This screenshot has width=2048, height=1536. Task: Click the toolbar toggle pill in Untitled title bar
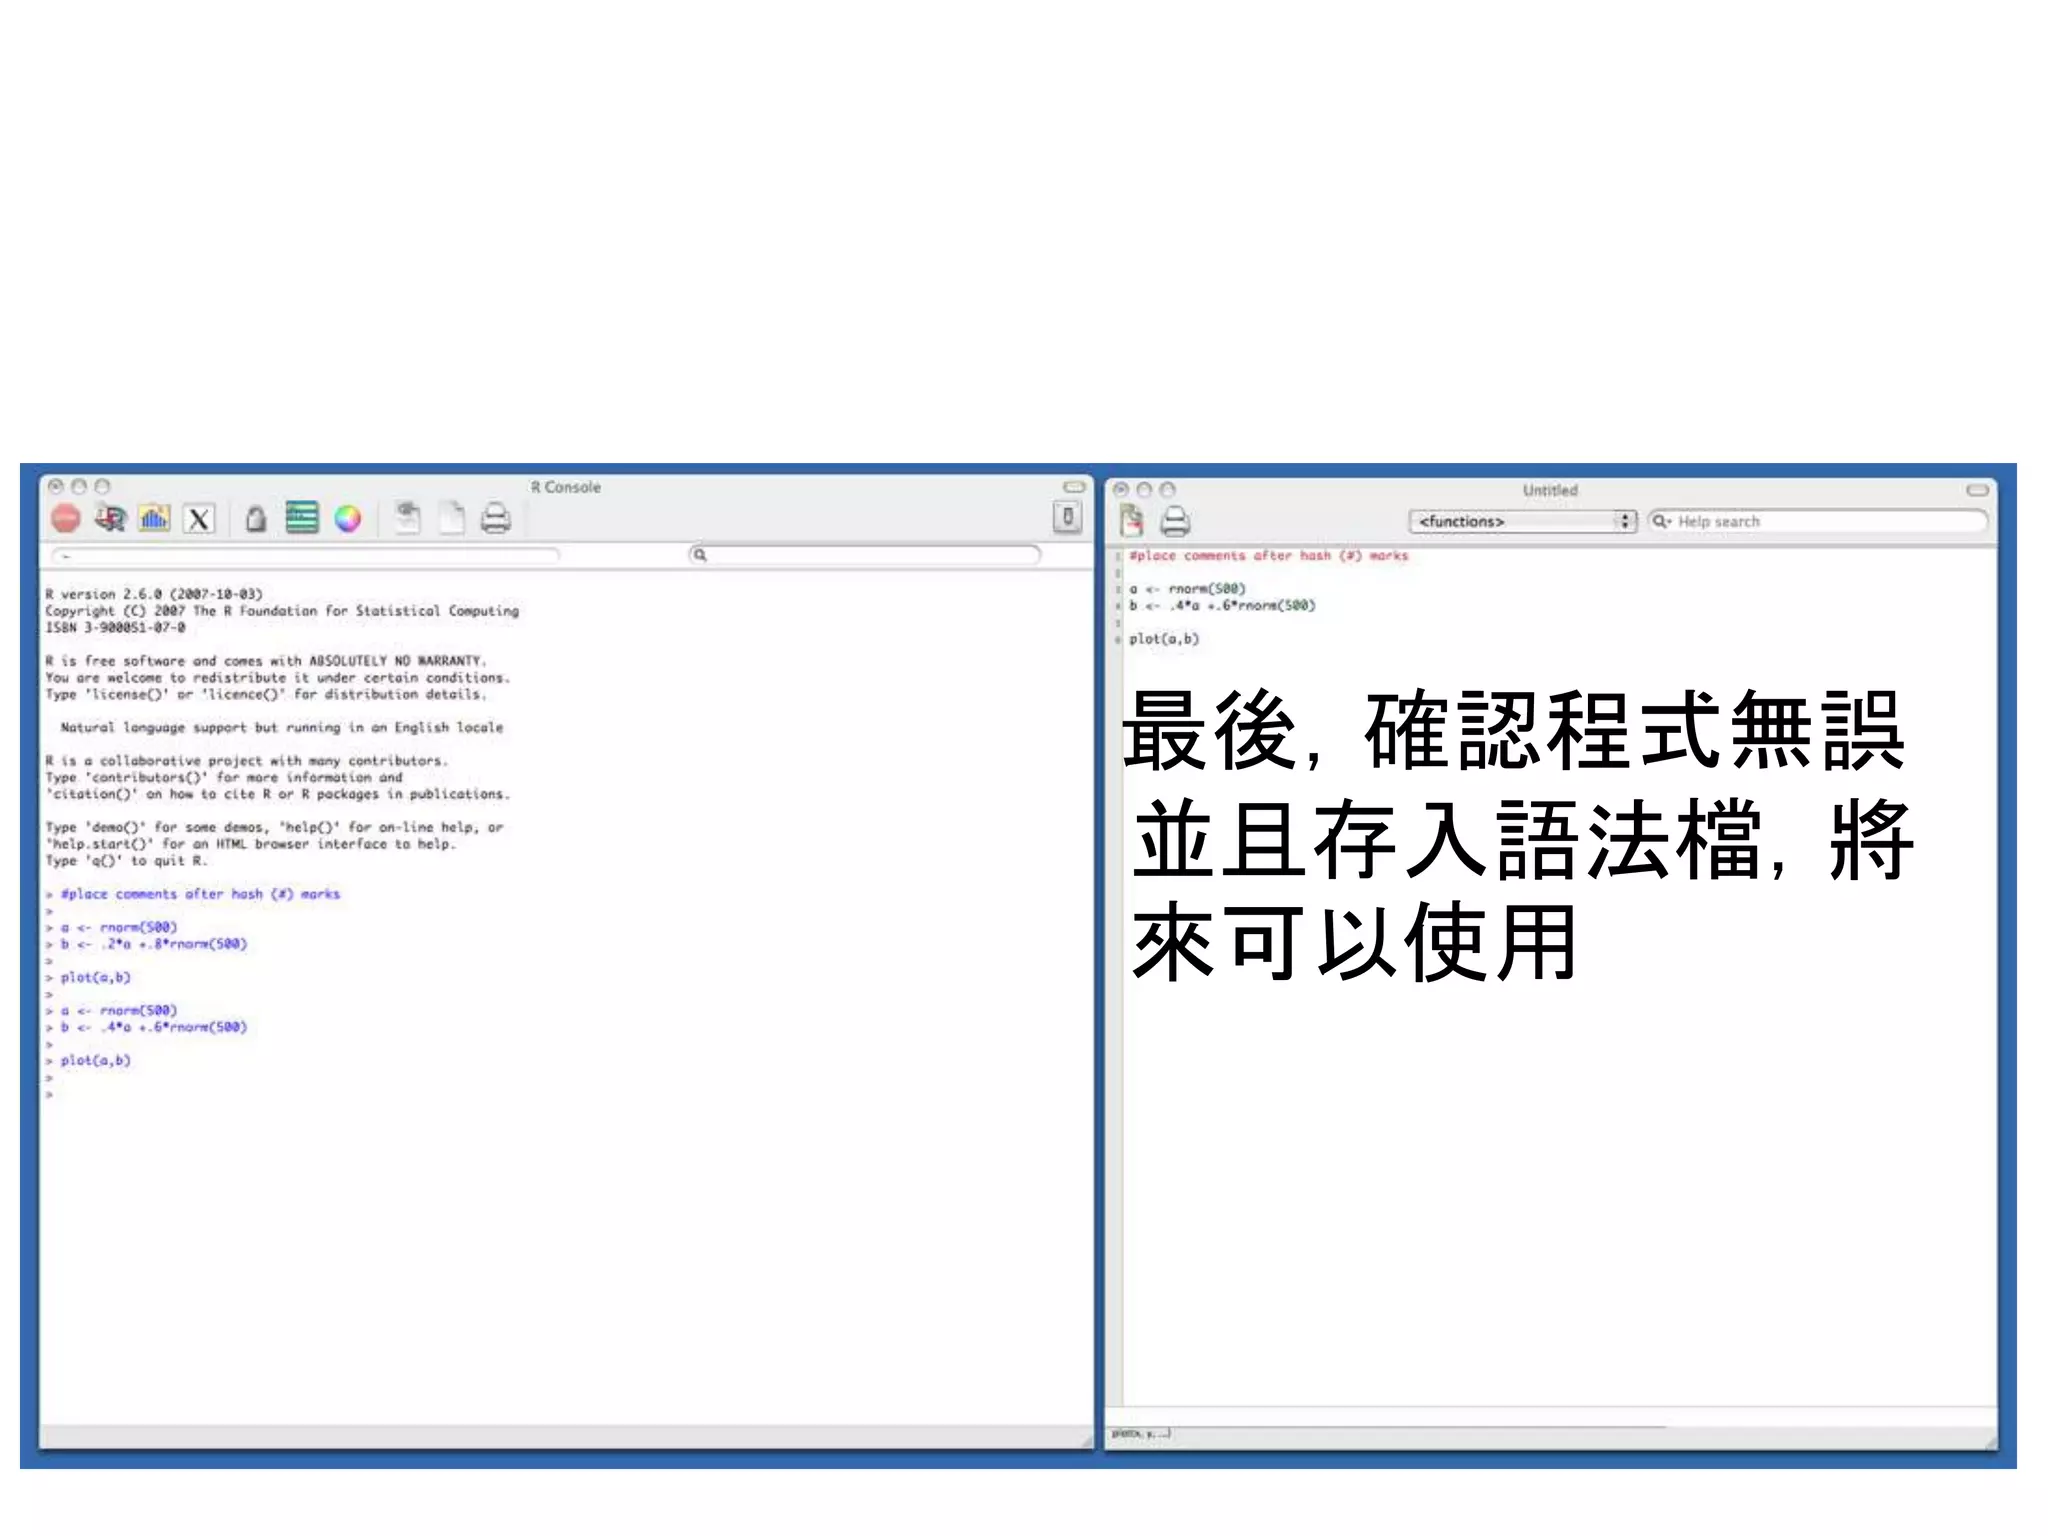coord(1977,490)
